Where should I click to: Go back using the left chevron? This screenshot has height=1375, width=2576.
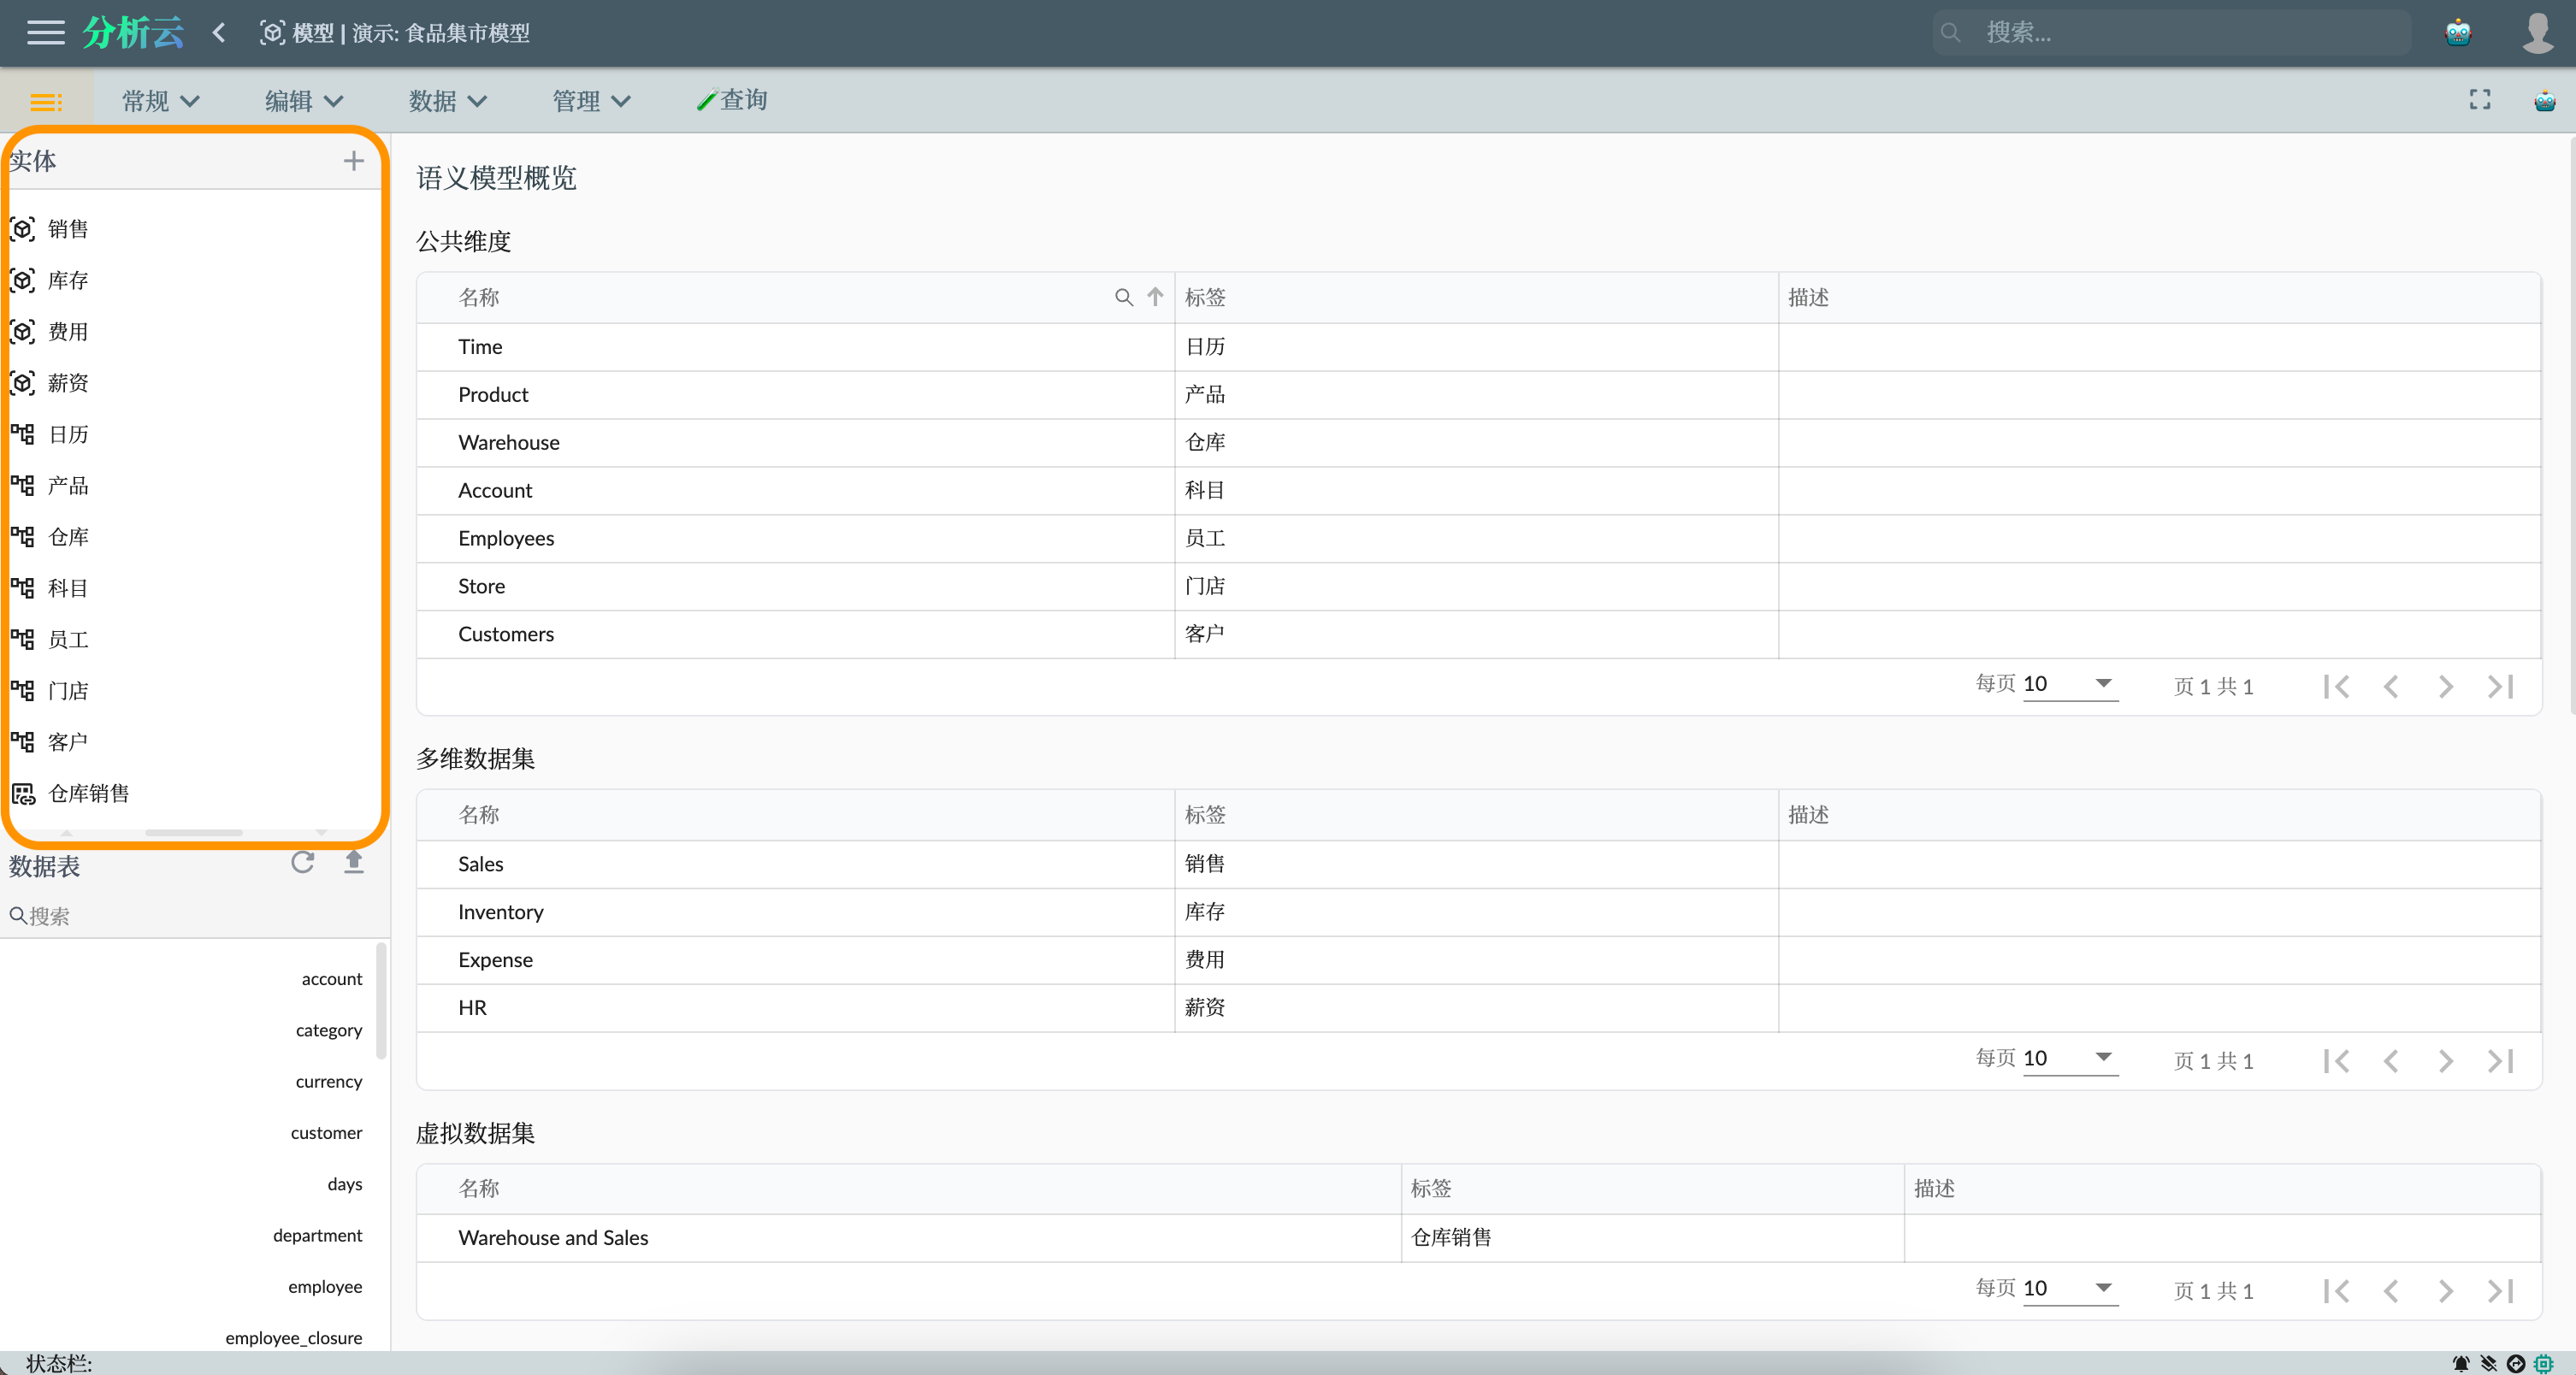[x=219, y=33]
